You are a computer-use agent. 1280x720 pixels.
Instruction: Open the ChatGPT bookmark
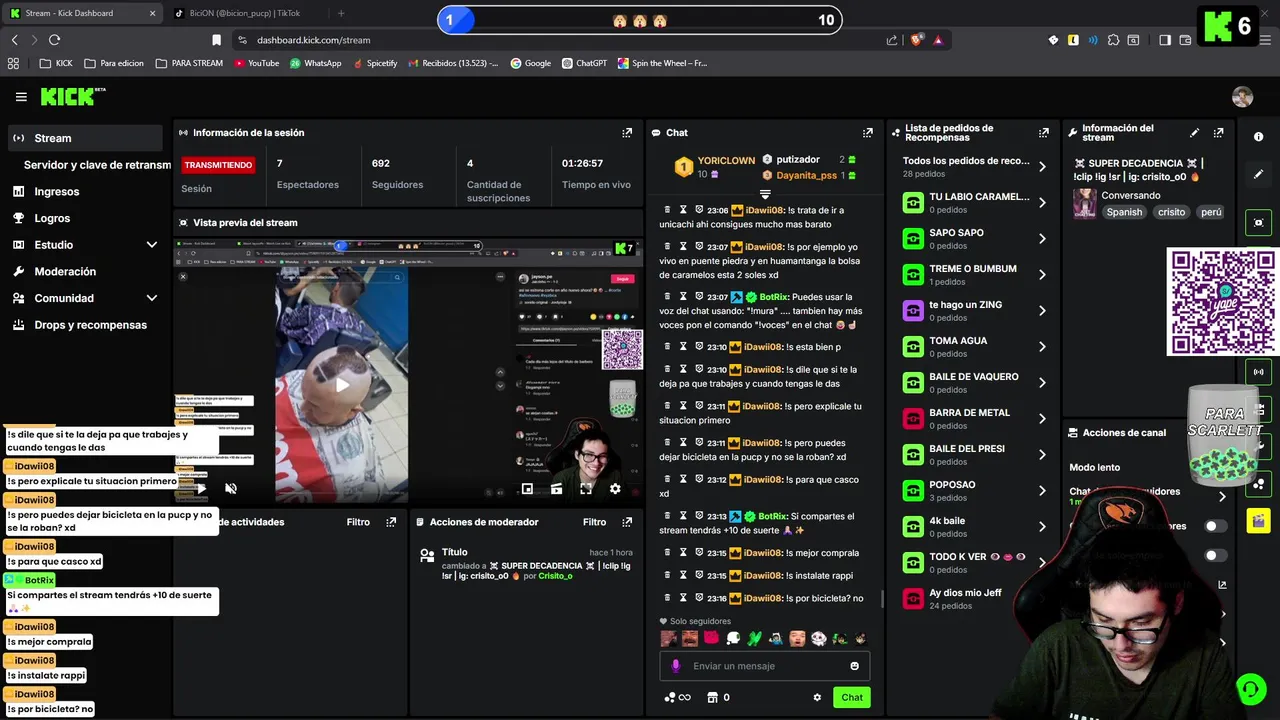584,63
